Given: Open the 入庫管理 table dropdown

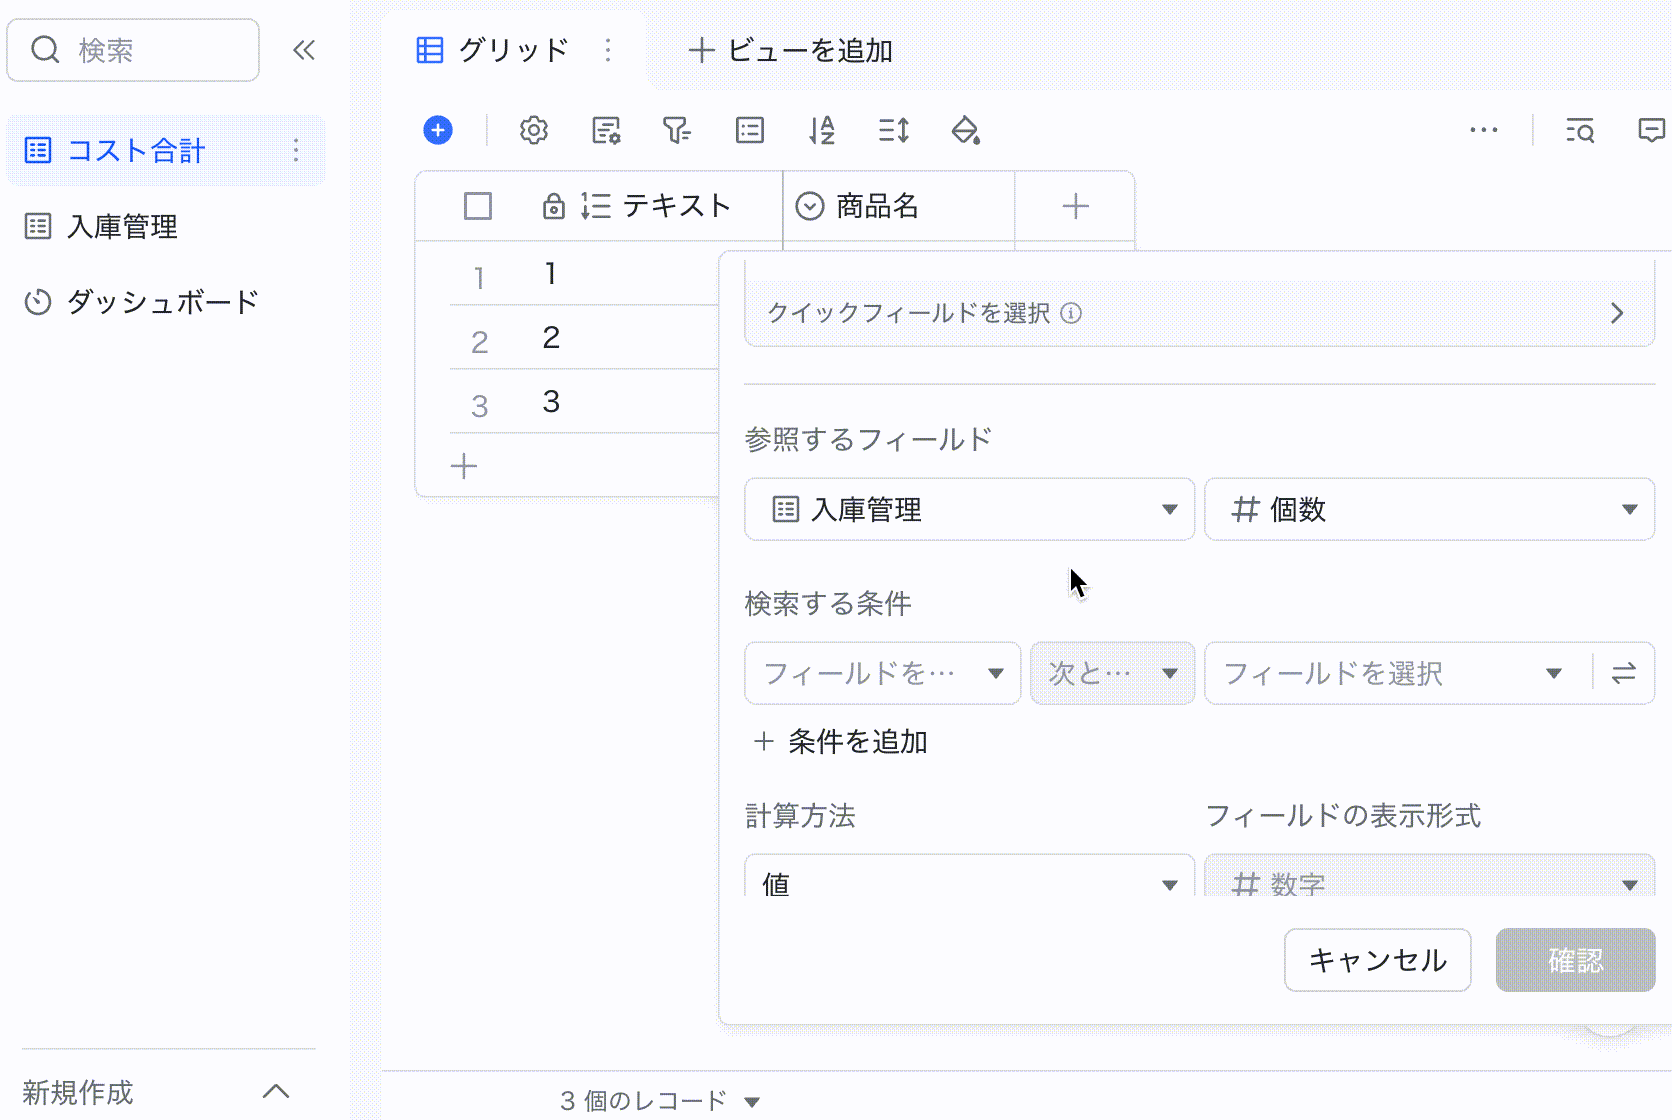Looking at the screenshot, I should click(x=969, y=510).
